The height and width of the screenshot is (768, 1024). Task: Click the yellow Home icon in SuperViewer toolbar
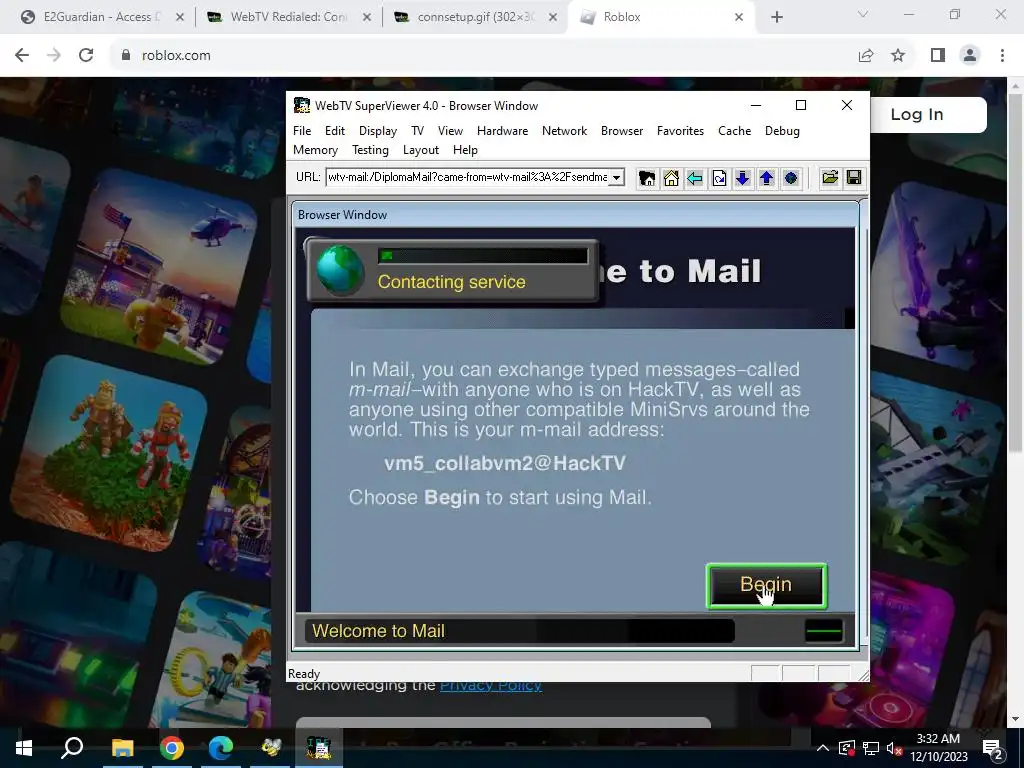[x=671, y=178]
